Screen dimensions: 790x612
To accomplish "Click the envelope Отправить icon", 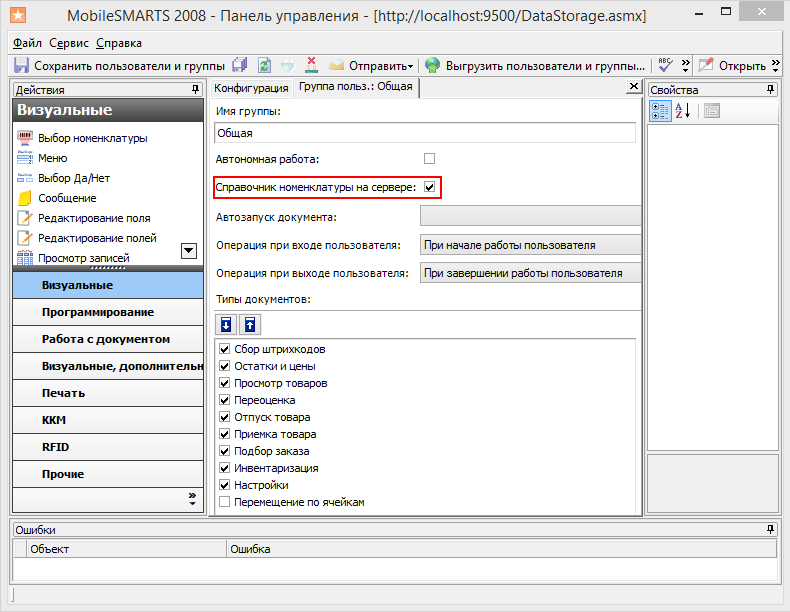I will point(336,65).
